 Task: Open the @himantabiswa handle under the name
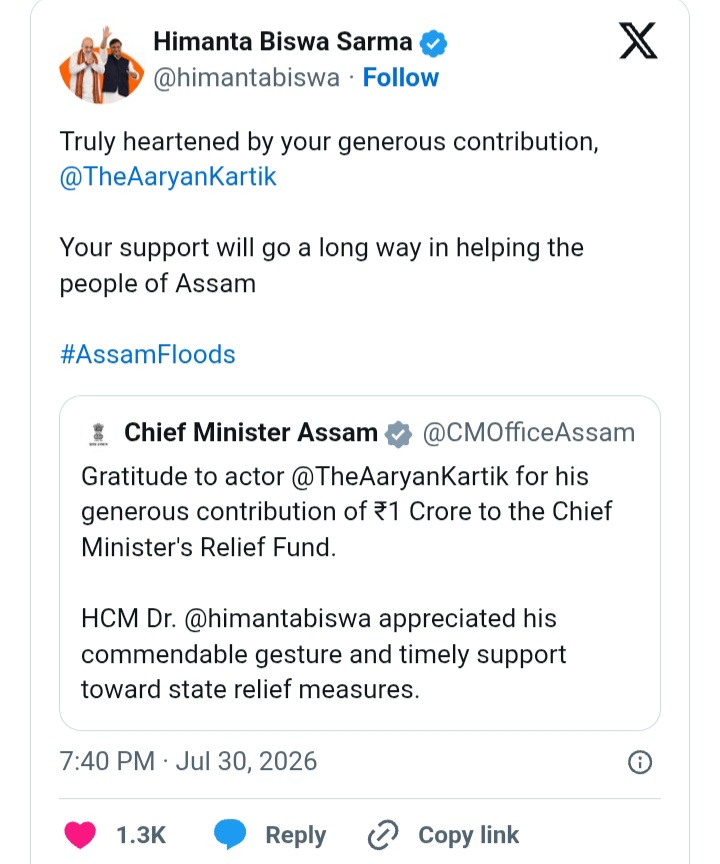point(246,78)
